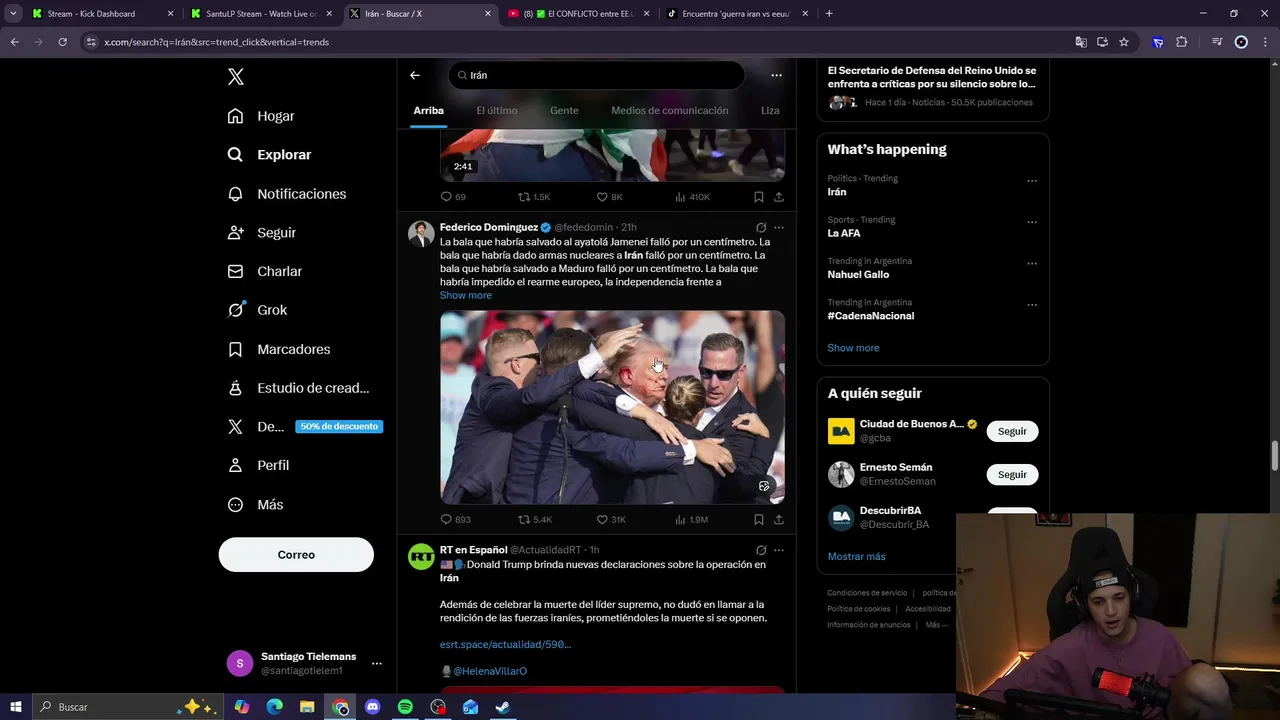
Task: Click Mostrar más under A quién seguir
Action: point(856,556)
